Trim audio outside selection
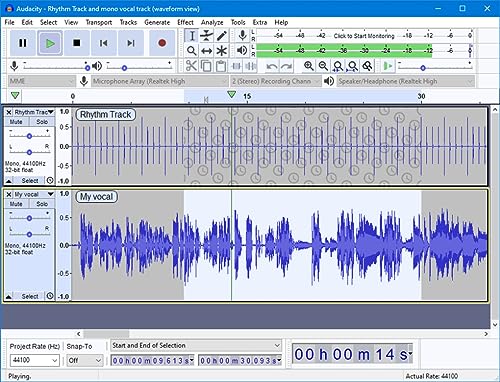 click(x=236, y=66)
